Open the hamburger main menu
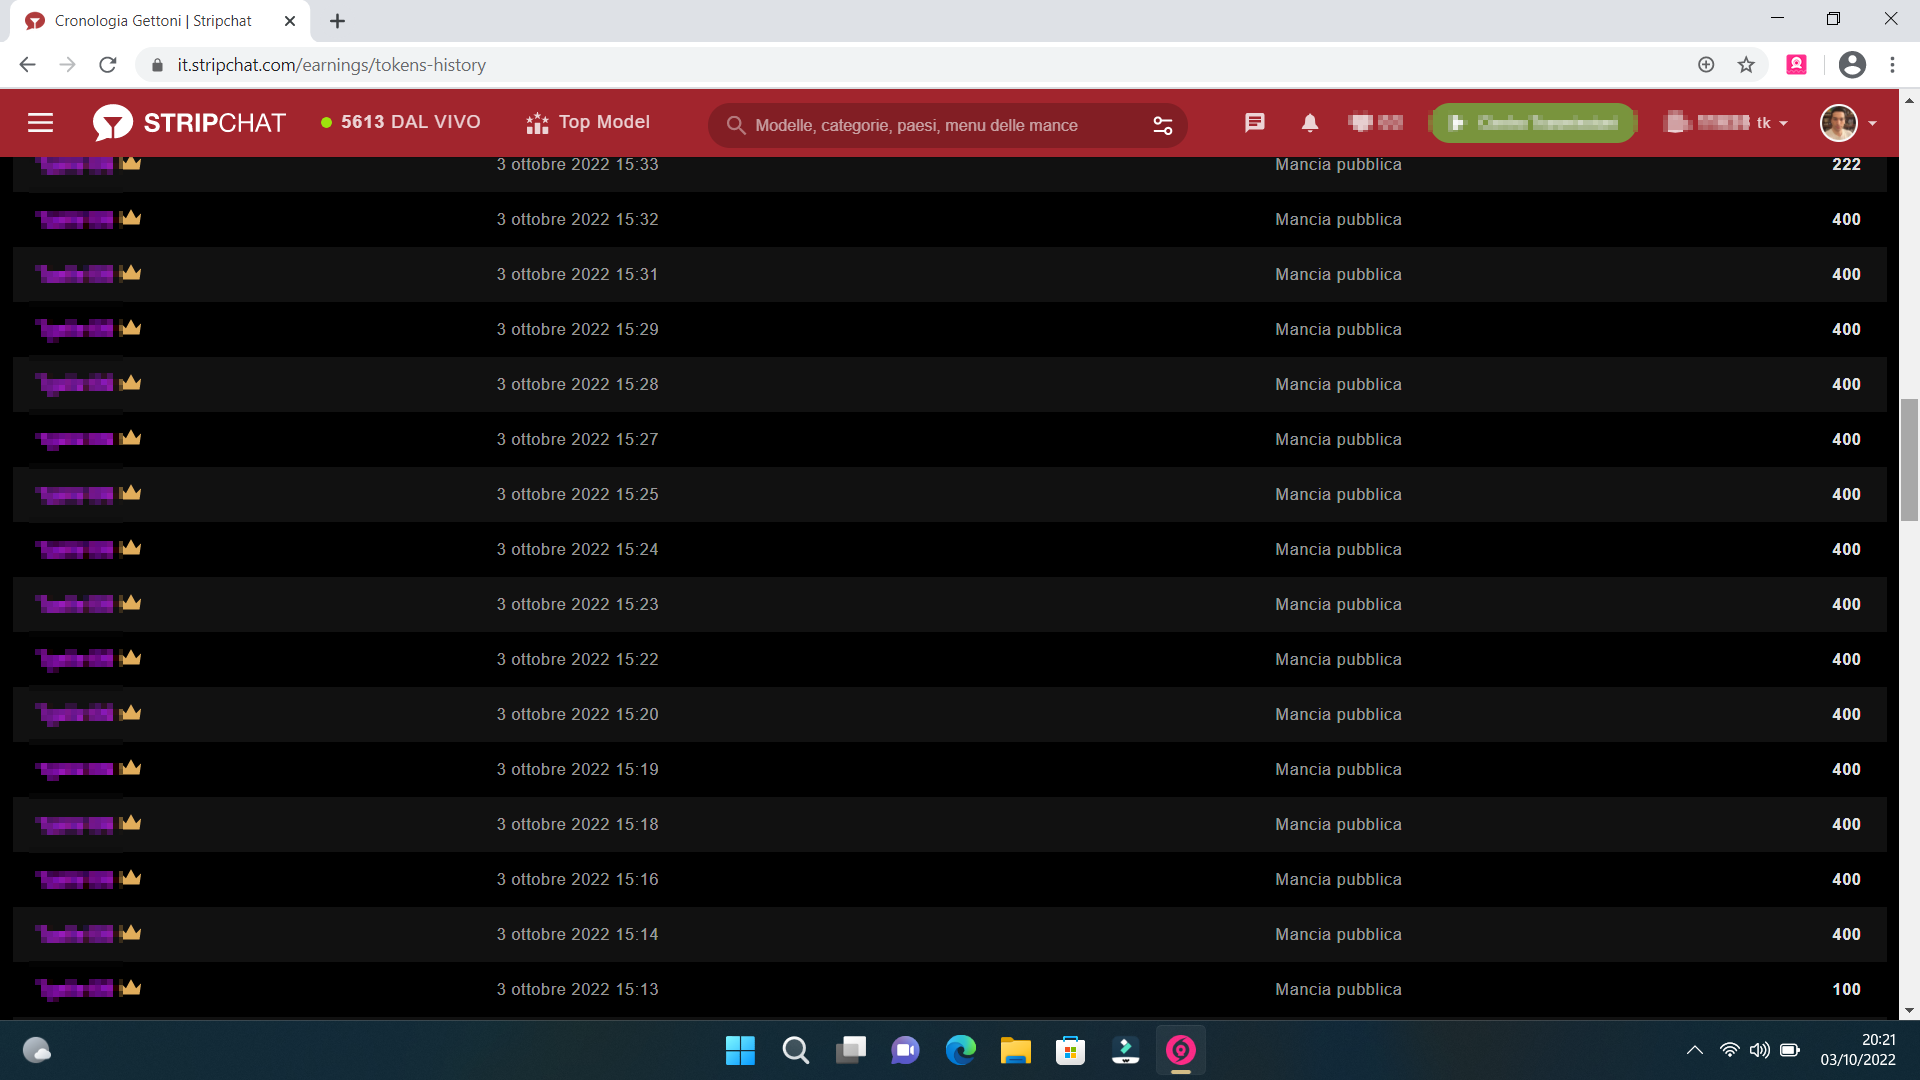The height and width of the screenshot is (1080, 1920). tap(40, 123)
